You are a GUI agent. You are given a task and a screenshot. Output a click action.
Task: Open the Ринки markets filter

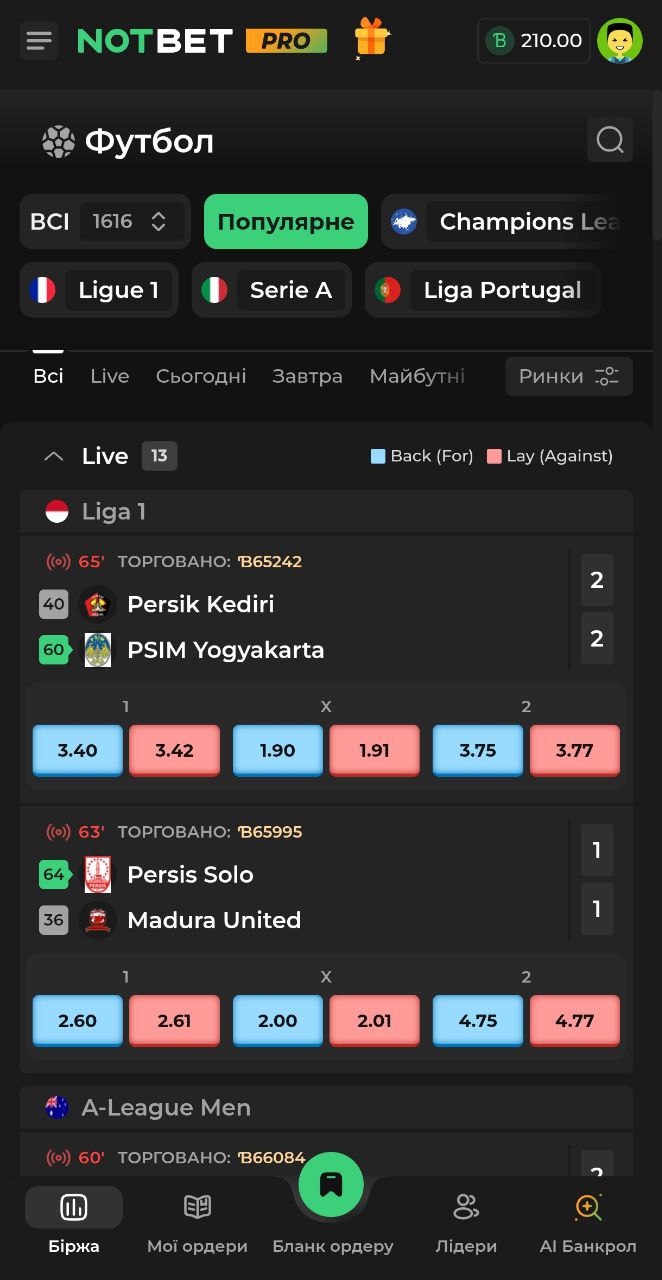coord(568,376)
